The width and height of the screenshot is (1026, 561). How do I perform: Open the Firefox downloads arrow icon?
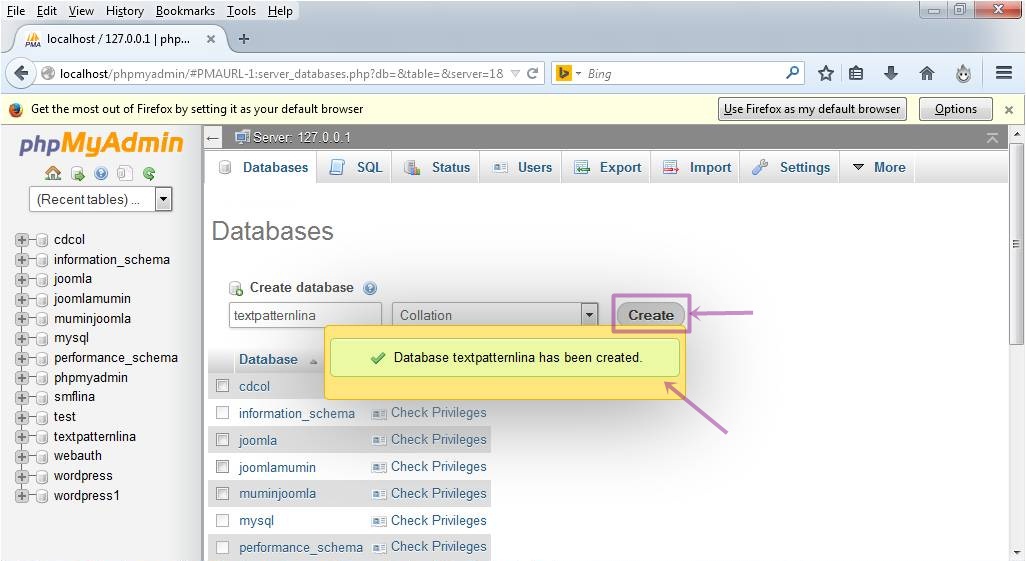pyautogui.click(x=891, y=73)
